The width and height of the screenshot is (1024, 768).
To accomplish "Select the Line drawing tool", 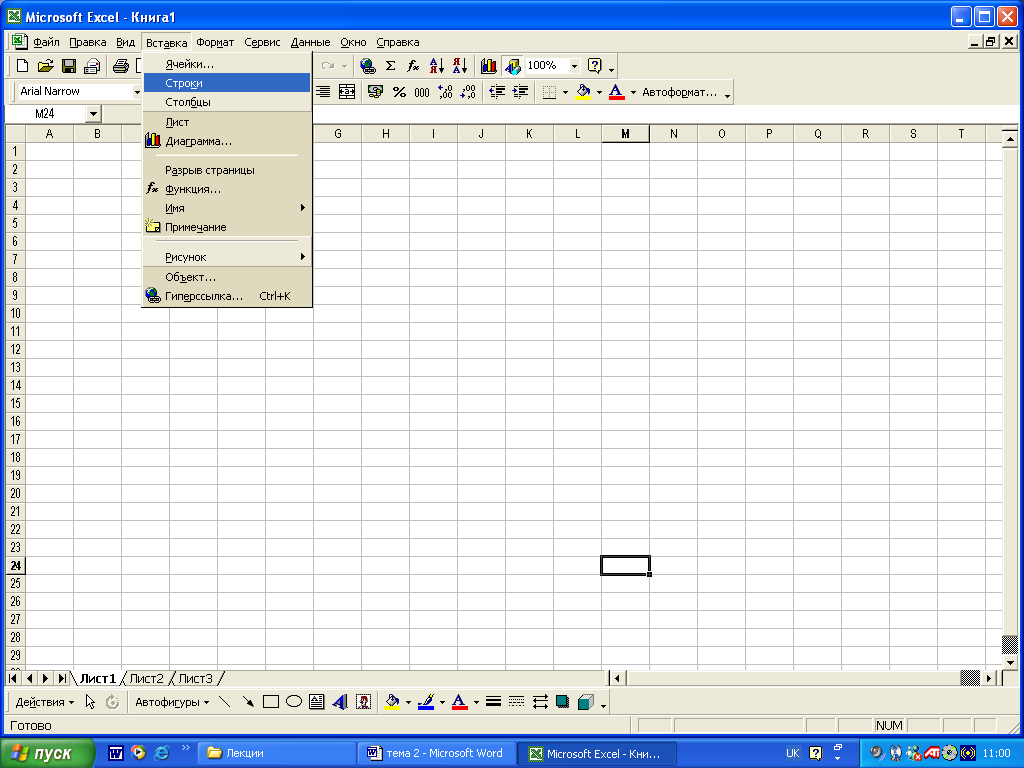I will (224, 703).
